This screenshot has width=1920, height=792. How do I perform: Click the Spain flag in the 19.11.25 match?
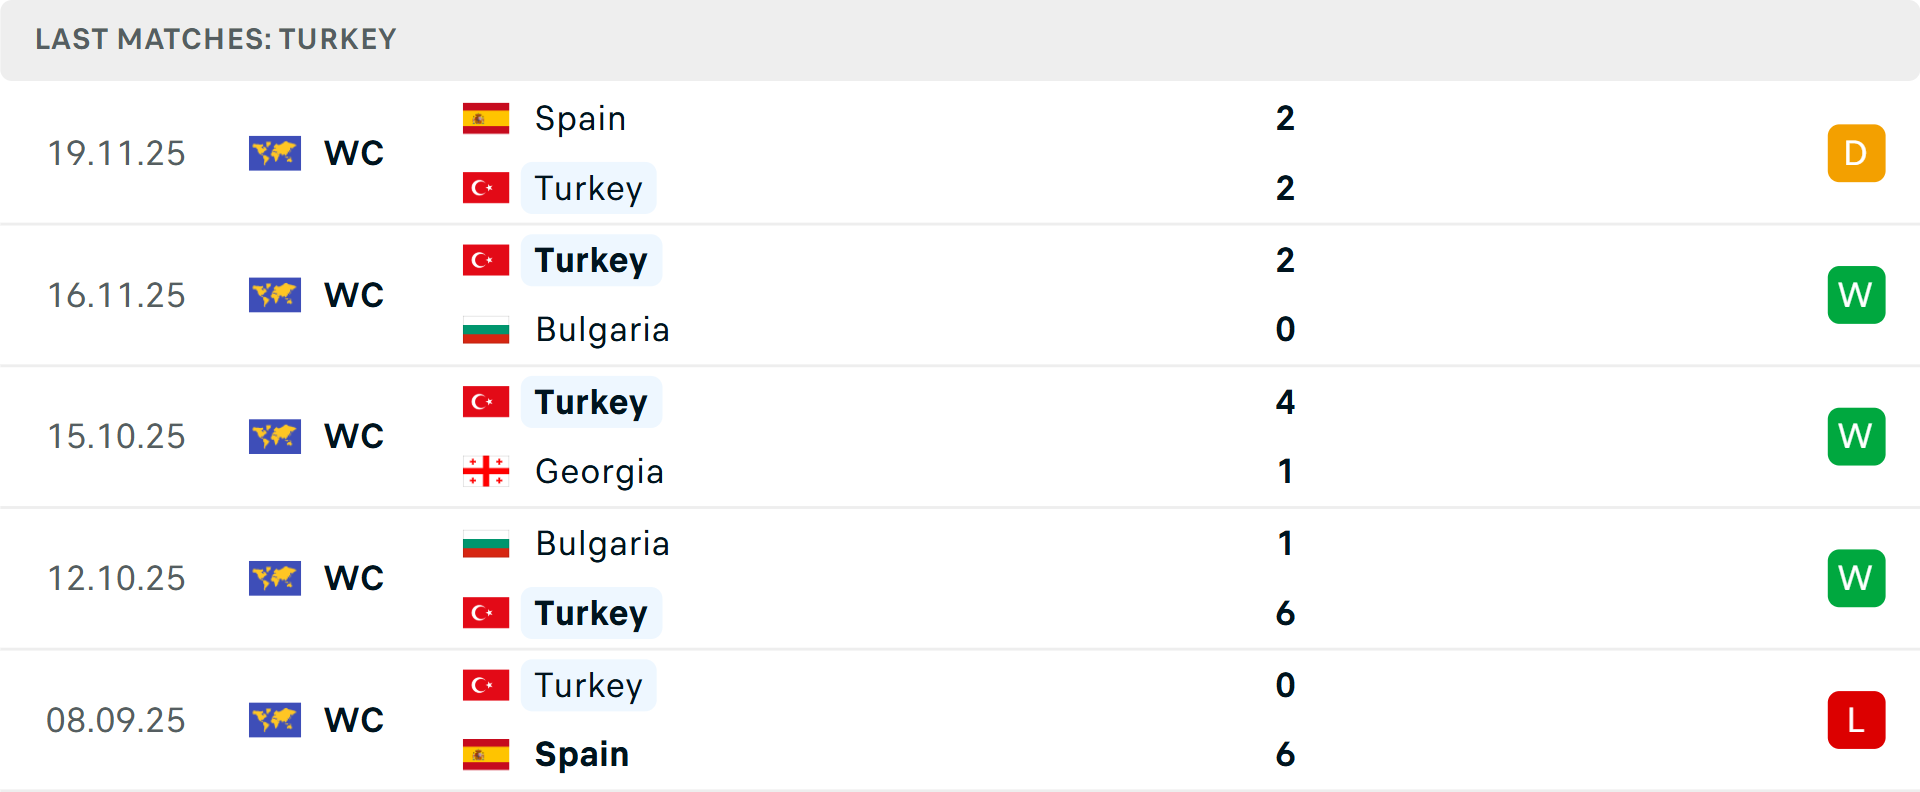(486, 119)
